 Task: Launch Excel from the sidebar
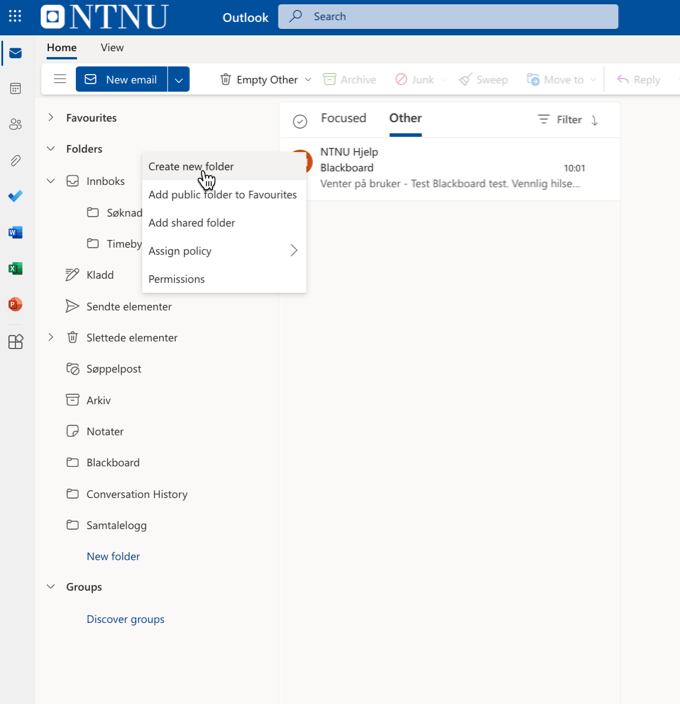pyautogui.click(x=15, y=268)
